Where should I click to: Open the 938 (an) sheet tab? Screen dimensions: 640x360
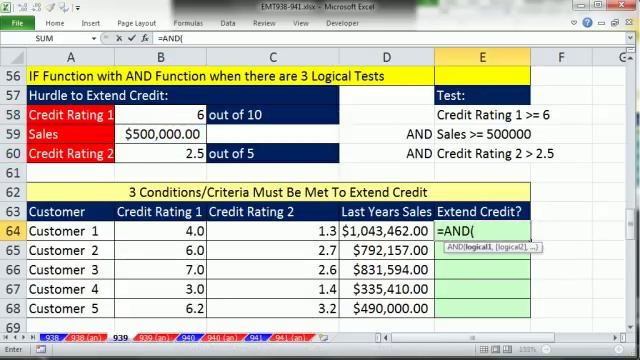pyautogui.click(x=85, y=338)
